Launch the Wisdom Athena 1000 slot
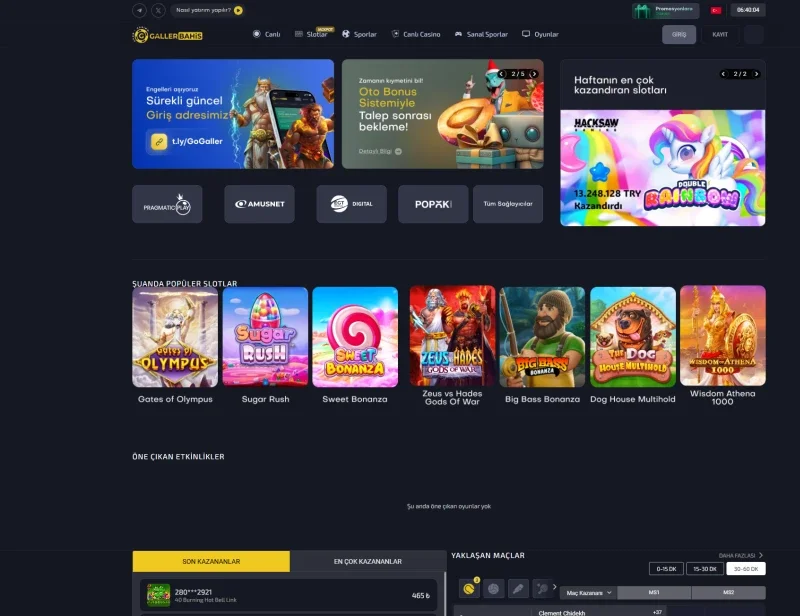The image size is (800, 616). (723, 336)
